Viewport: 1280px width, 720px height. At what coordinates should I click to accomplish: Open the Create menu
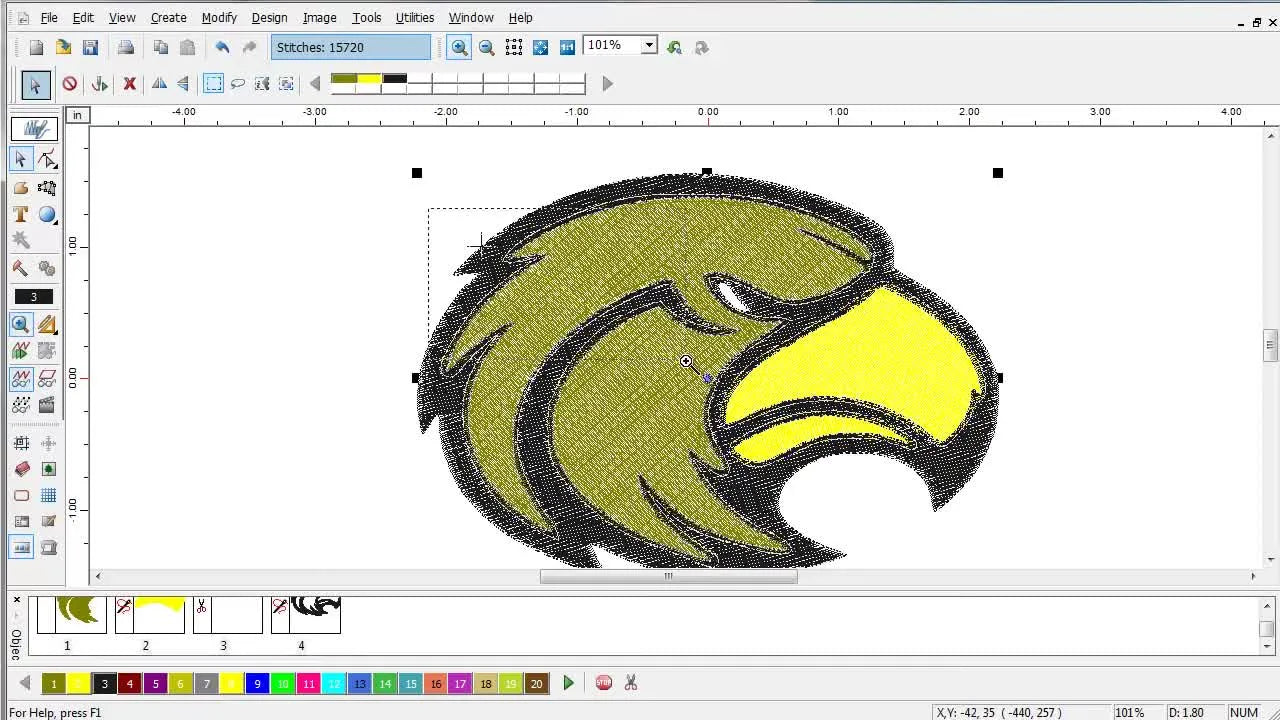(x=168, y=17)
